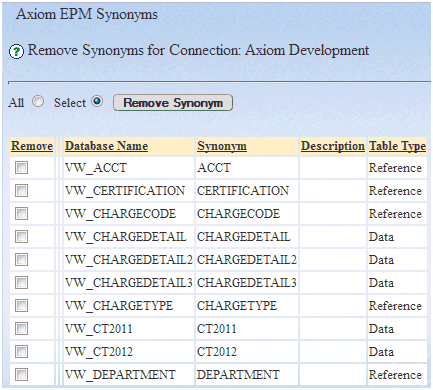Mark VW_CHARGECODE for removal
This screenshot has height=390, width=433.
(21, 213)
